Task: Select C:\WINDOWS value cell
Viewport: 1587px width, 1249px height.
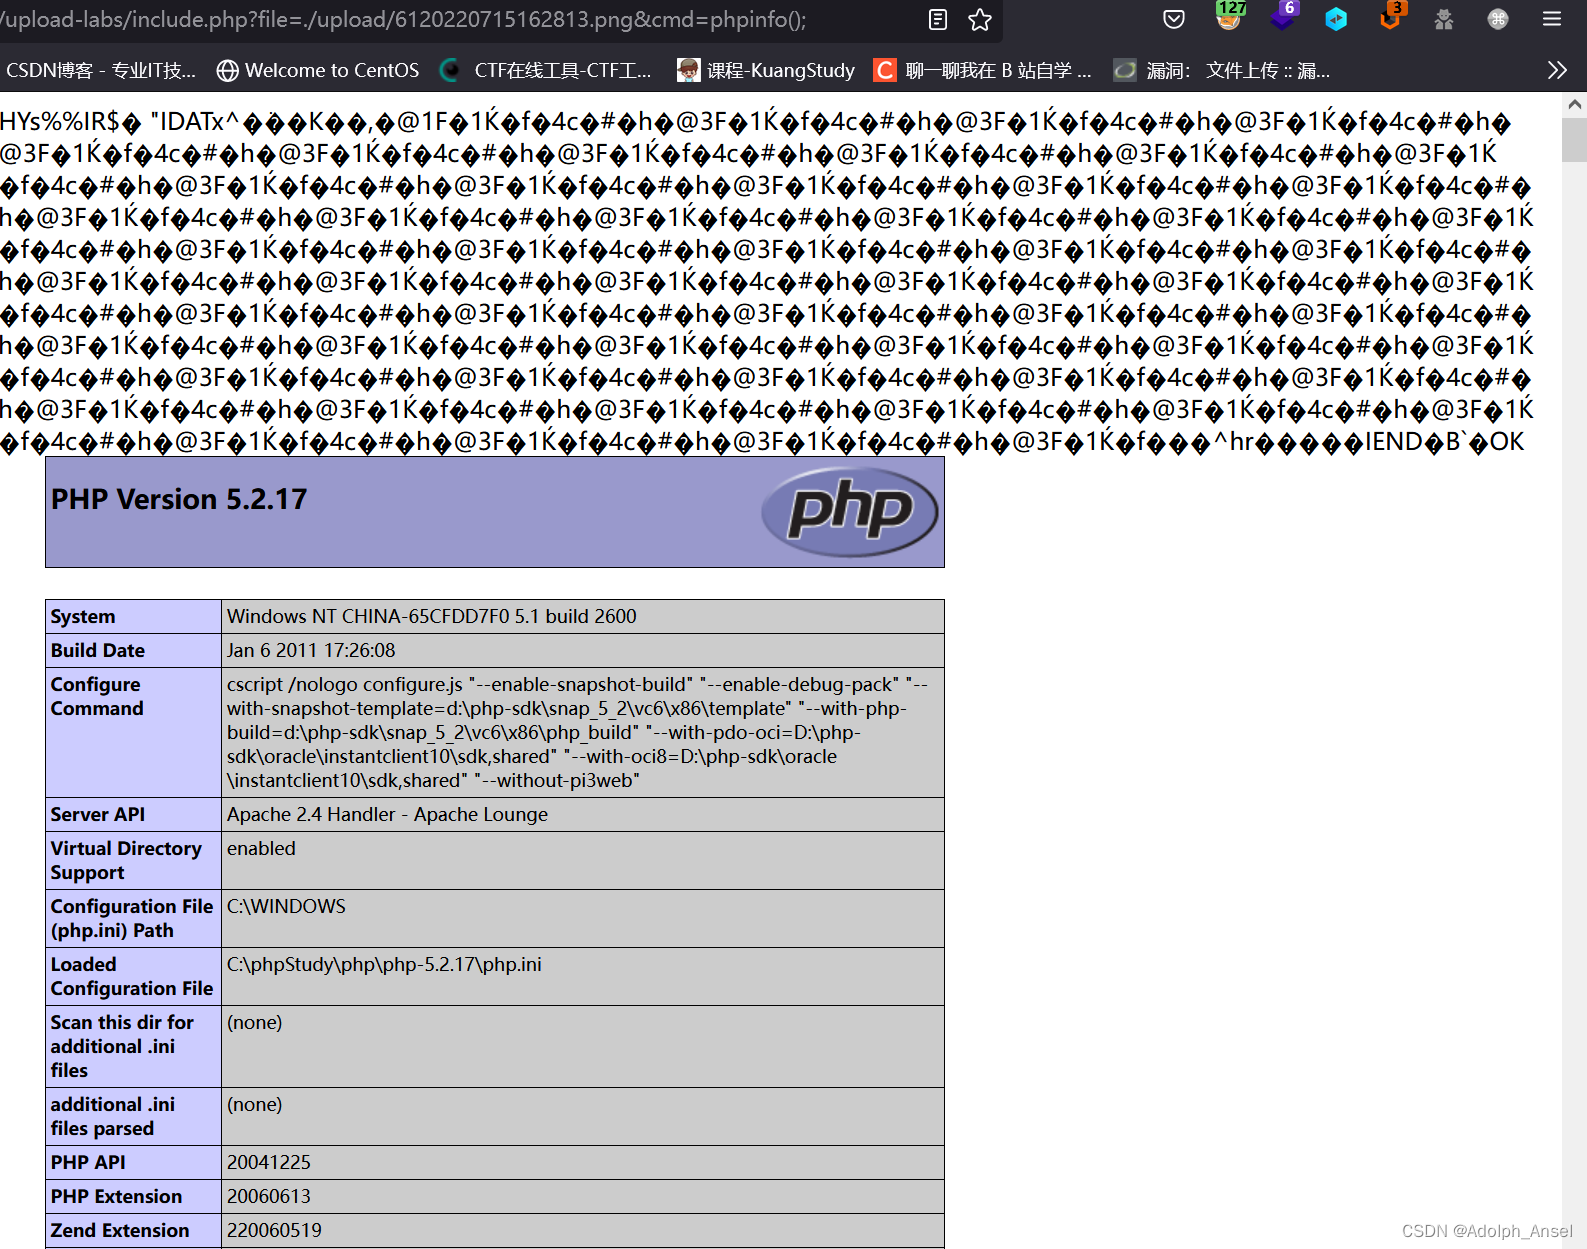Action: [583, 919]
